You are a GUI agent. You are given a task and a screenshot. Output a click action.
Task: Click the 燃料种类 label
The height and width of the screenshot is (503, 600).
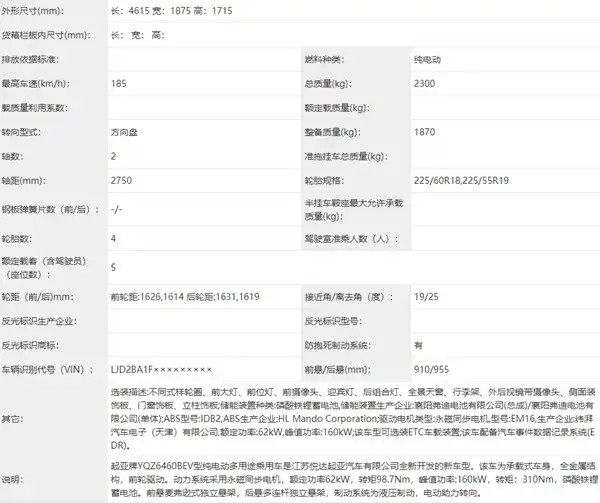tap(324, 59)
